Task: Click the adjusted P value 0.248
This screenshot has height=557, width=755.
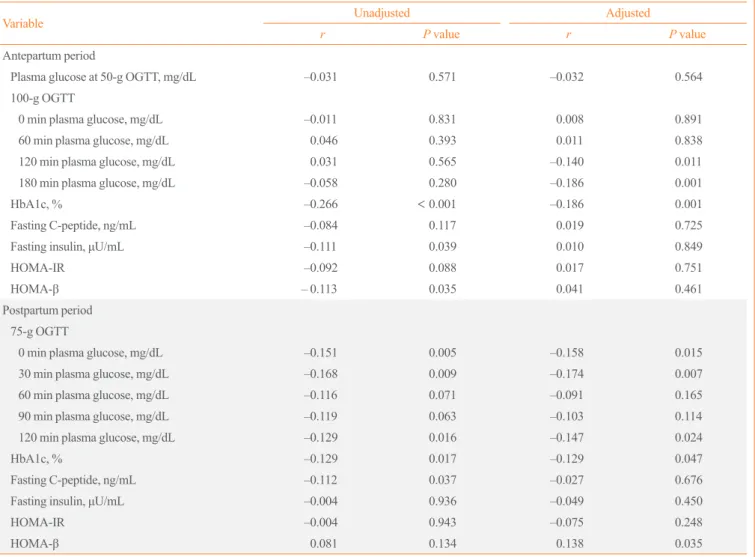Action: (689, 522)
